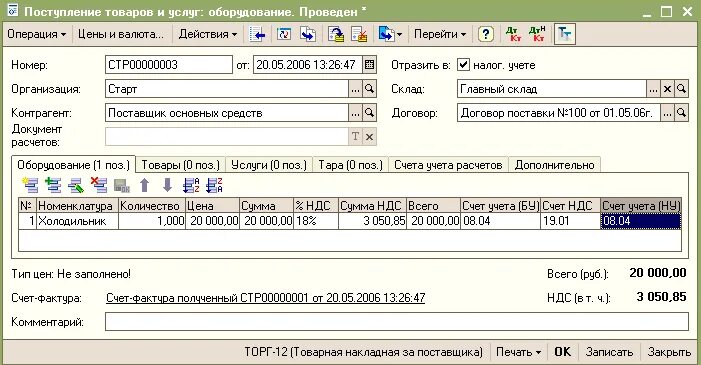Switch to Тара (0 поз.) tab
Screen dimensions: 701x365
[350, 165]
